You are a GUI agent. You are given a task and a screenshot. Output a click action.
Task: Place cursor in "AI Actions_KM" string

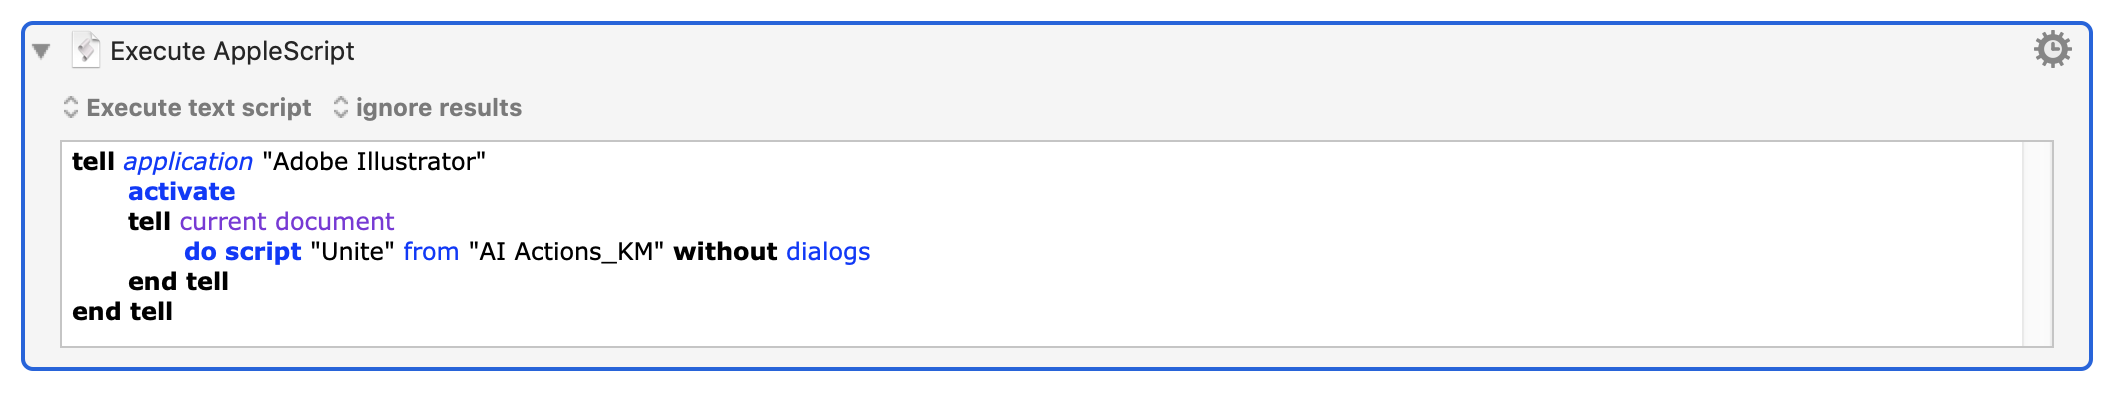tap(566, 251)
